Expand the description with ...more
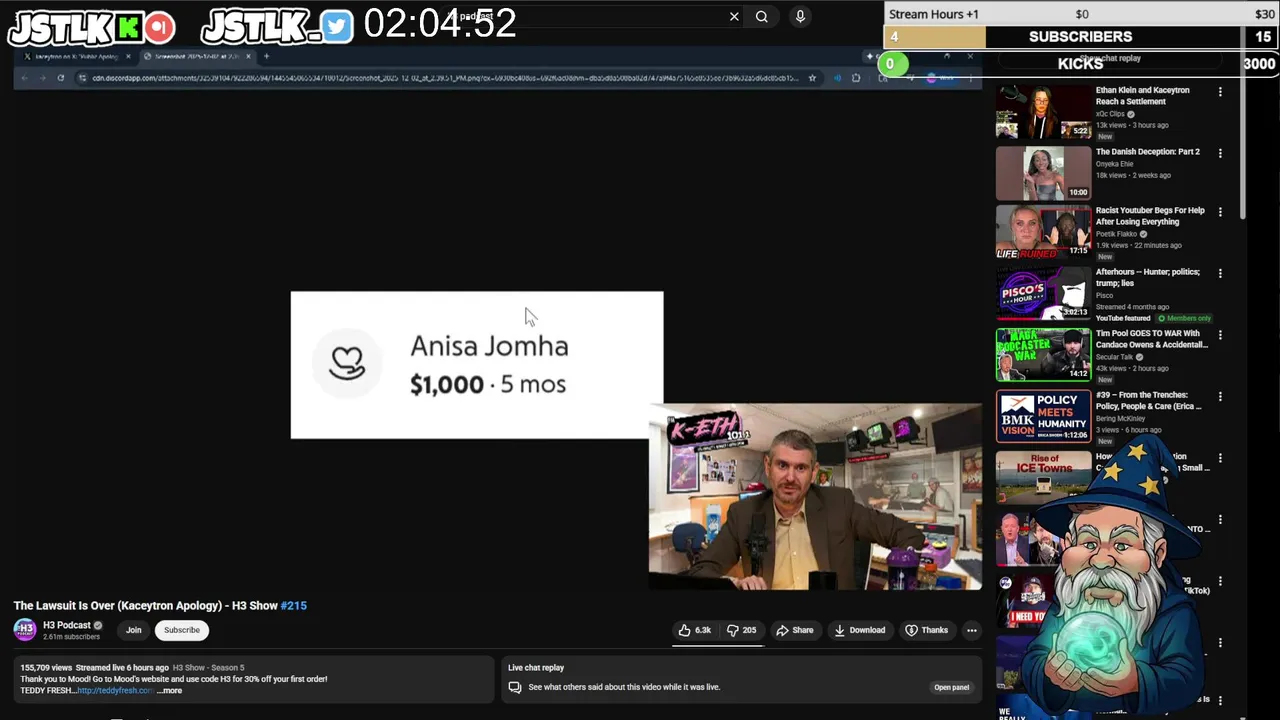 [170, 690]
